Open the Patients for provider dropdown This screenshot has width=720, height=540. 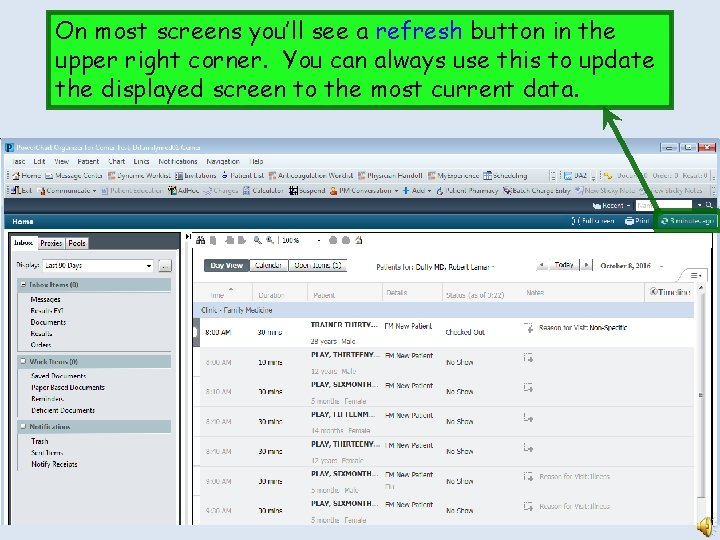pos(493,267)
